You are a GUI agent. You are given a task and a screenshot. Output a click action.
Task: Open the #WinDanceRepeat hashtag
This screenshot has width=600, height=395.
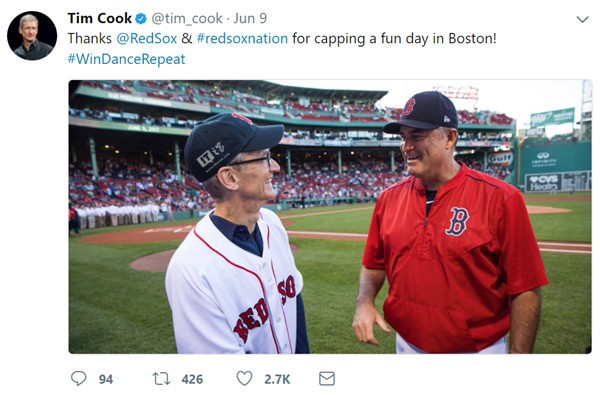(127, 59)
